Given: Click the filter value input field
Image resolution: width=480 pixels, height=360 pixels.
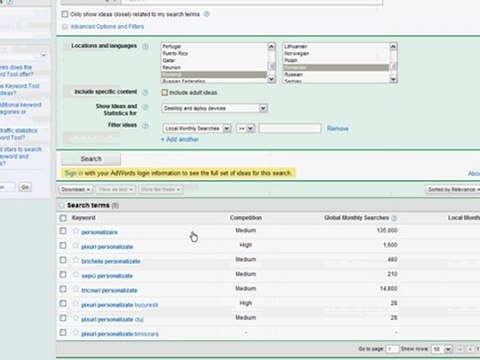Looking at the screenshot, I should [290, 128].
